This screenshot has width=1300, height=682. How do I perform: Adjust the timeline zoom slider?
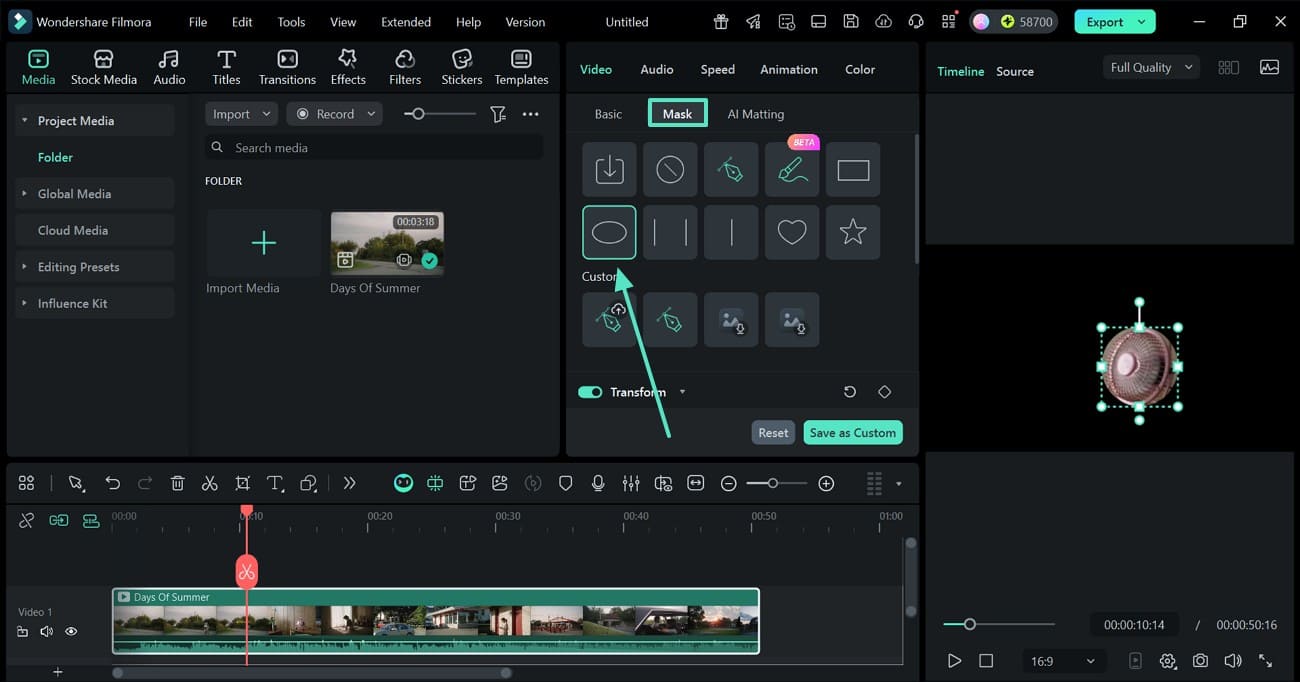[773, 483]
